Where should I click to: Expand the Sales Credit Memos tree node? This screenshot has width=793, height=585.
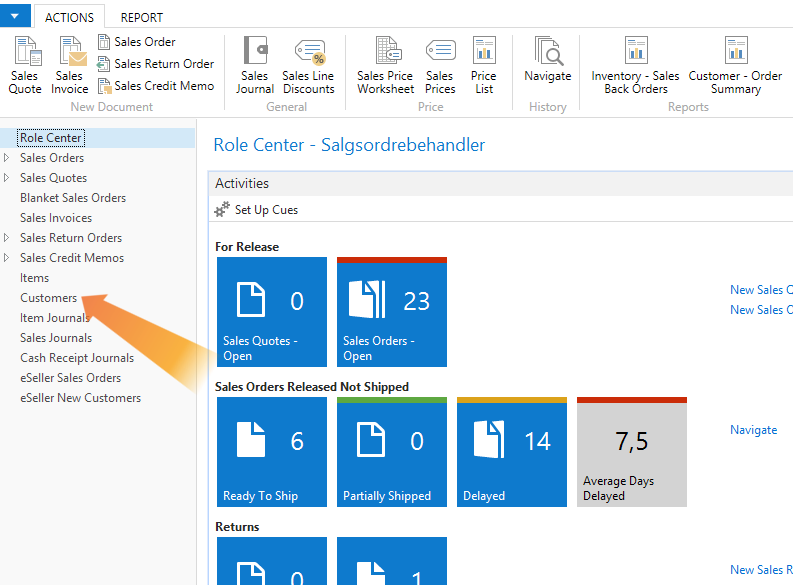7,258
